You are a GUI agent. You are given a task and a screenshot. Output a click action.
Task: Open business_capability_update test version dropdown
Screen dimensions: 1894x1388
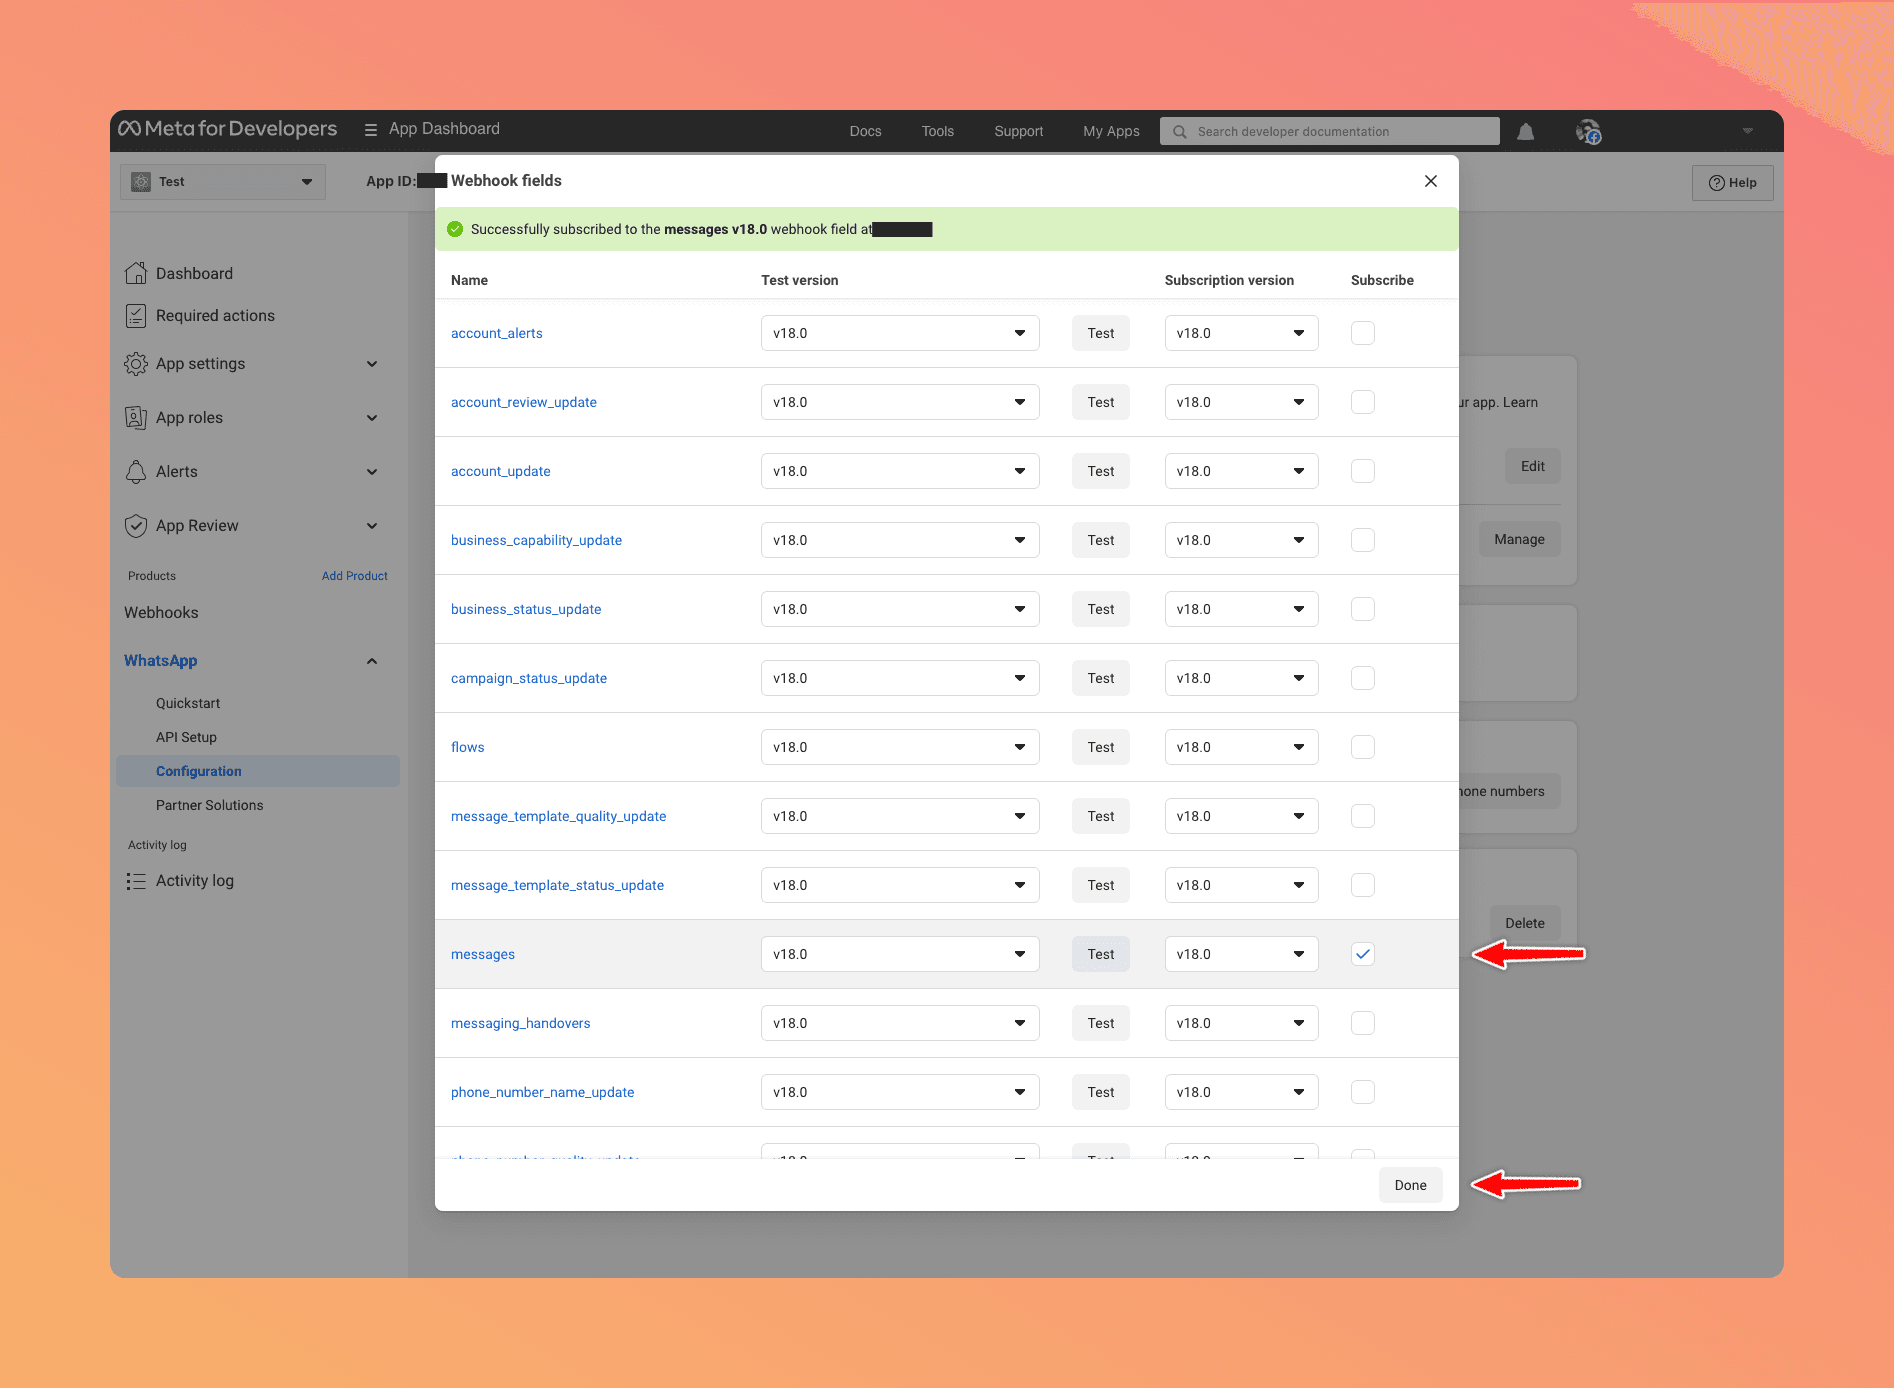pyautogui.click(x=900, y=540)
